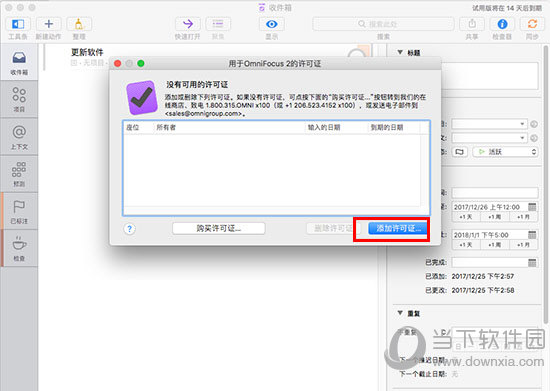Open the 显示 eye view options
Image resolution: width=550 pixels, height=391 pixels.
point(271,24)
